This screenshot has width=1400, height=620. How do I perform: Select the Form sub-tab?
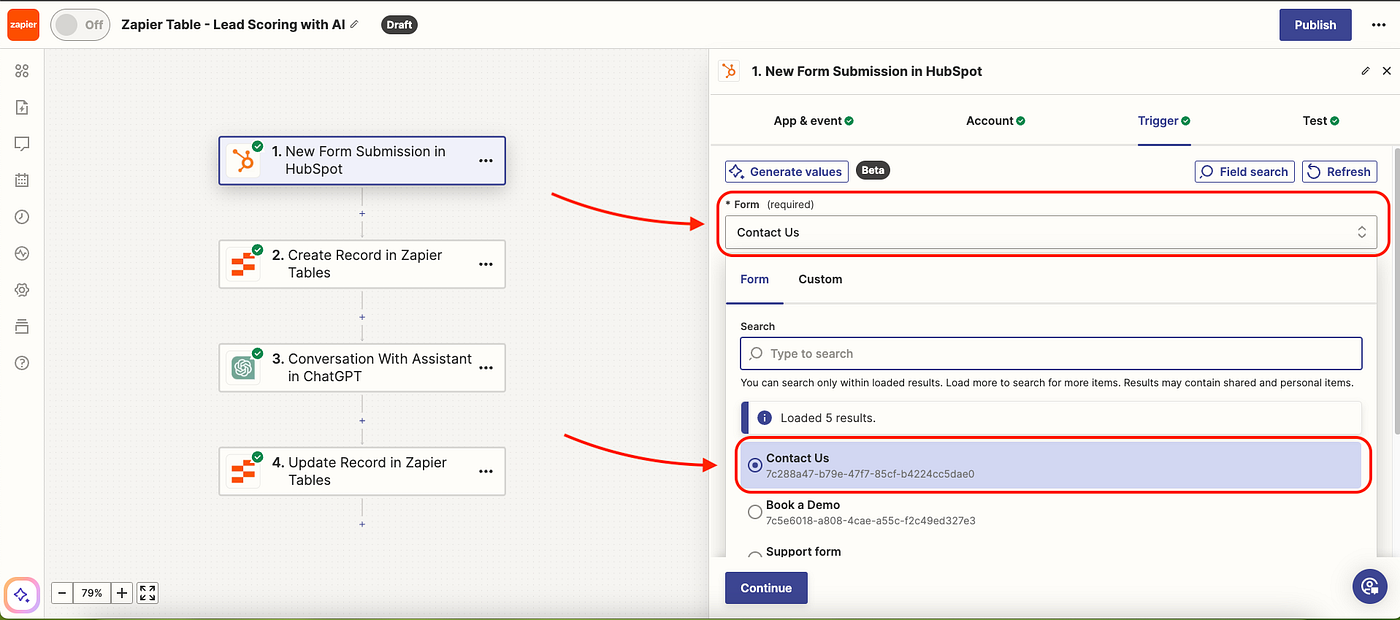755,279
